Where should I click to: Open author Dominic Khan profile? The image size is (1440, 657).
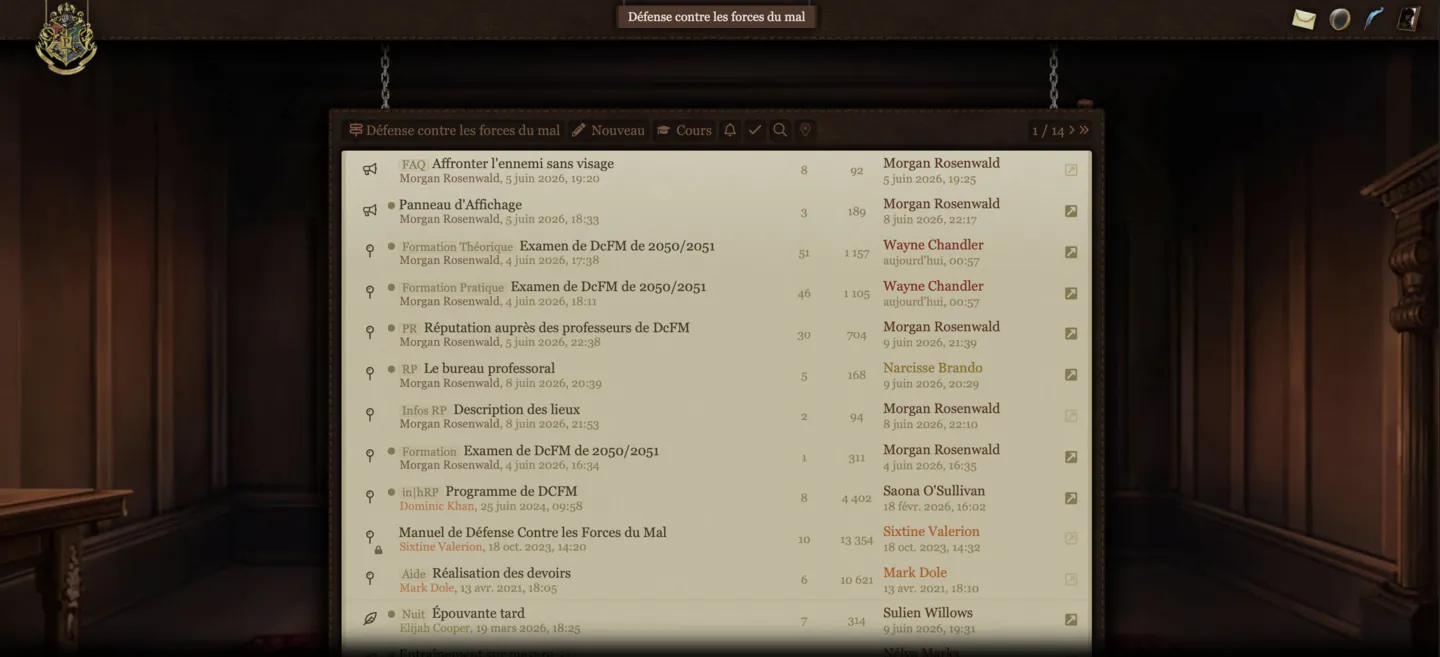point(437,506)
